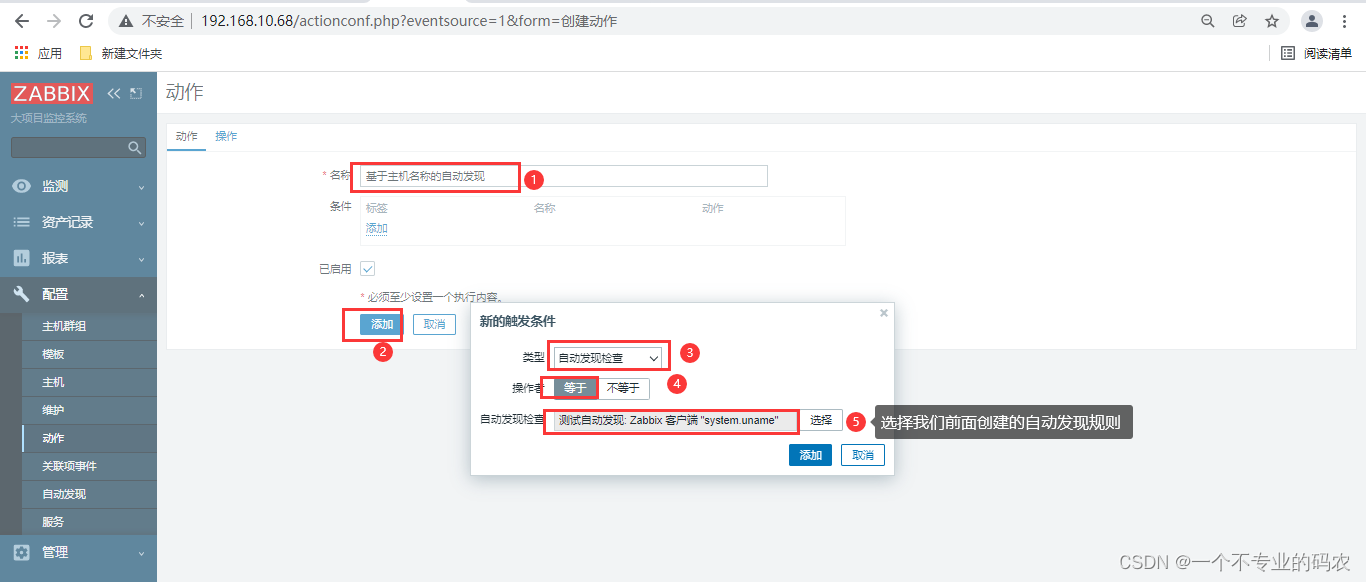Close the 新的触发条件 dialog with the X
Image resolution: width=1366 pixels, height=582 pixels.
click(x=883, y=313)
